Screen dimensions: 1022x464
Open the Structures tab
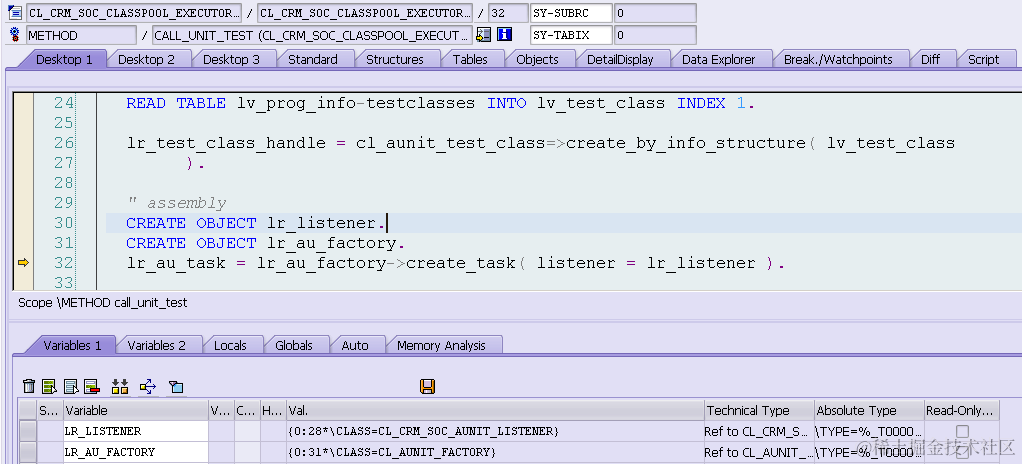point(395,59)
